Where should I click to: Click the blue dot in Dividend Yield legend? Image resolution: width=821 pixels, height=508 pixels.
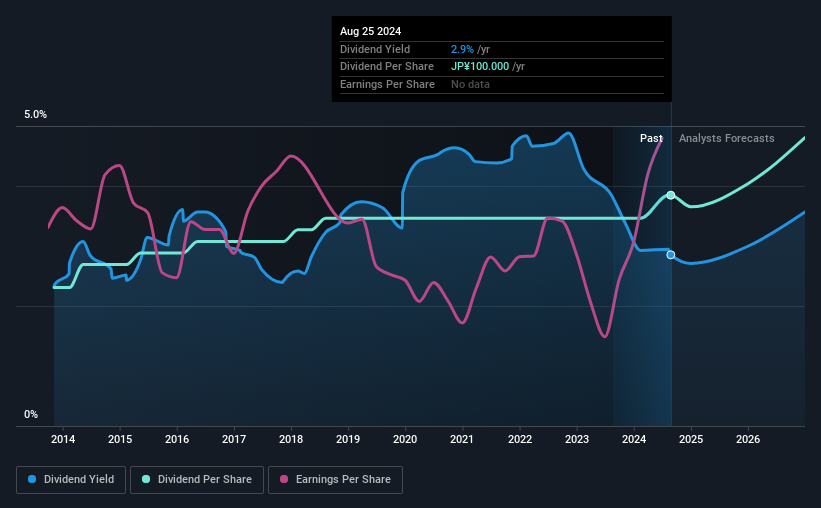click(x=32, y=479)
